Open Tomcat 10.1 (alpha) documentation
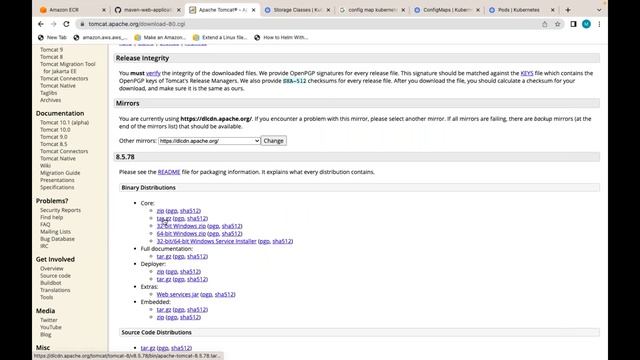This screenshot has width=640, height=360. coord(64,122)
